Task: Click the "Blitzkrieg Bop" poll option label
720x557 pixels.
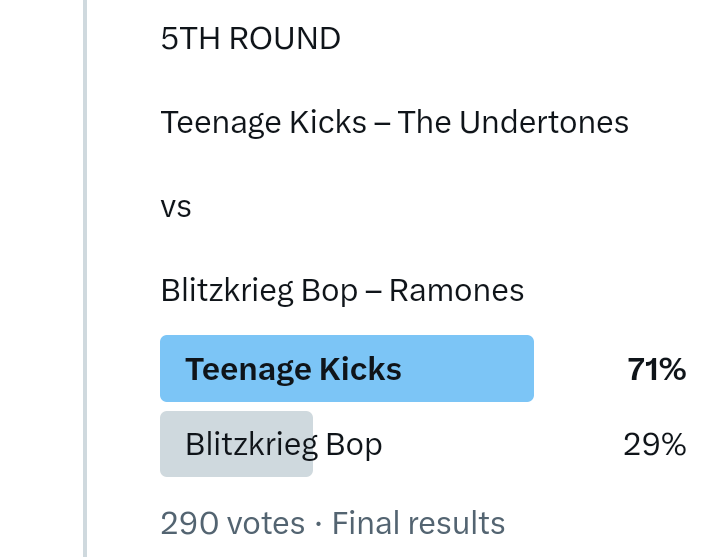Action: pos(283,444)
